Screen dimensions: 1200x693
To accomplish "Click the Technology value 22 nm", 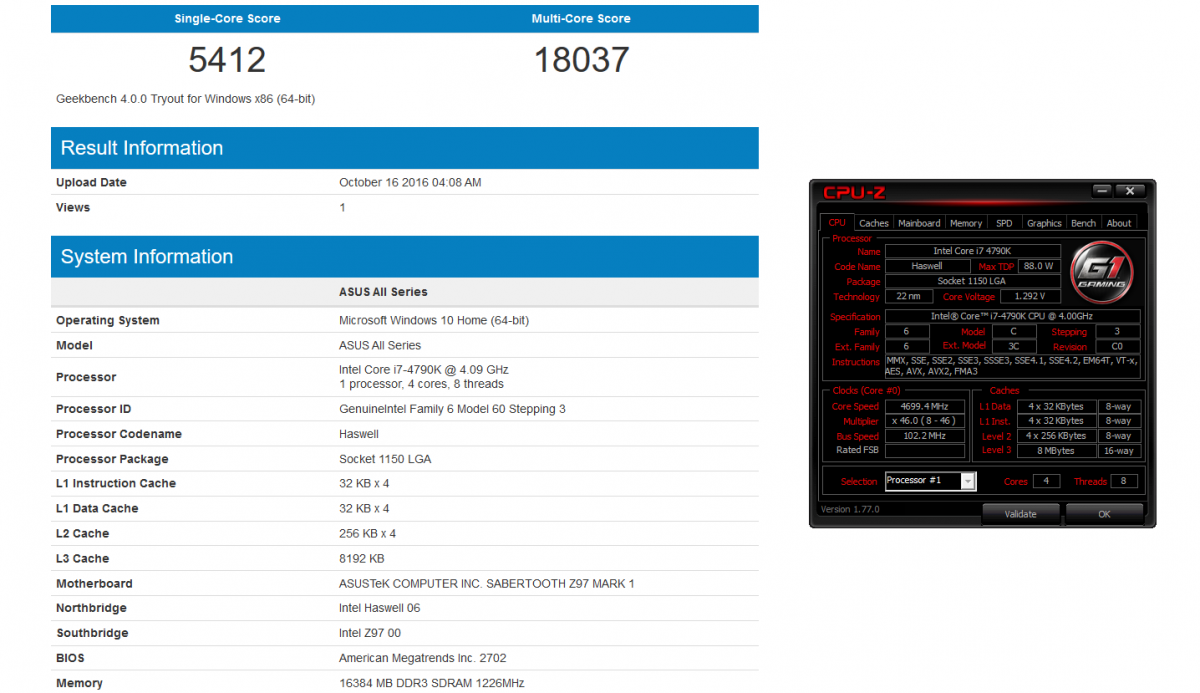I will click(909, 296).
